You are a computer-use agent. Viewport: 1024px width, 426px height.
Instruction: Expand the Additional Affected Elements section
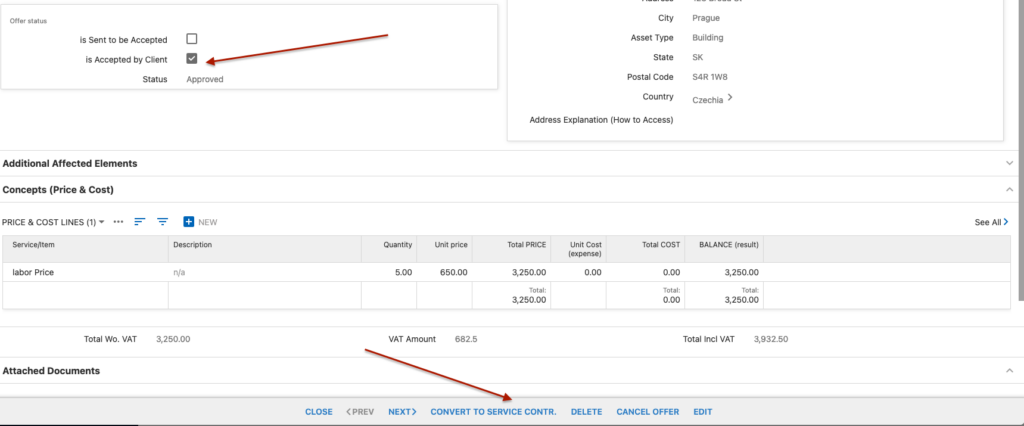(x=1010, y=163)
